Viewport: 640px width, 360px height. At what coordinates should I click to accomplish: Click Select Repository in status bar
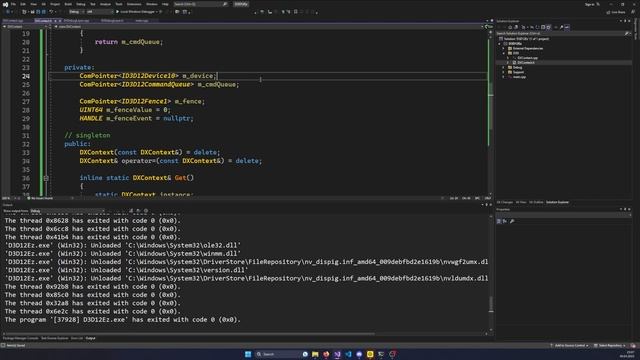(609, 345)
